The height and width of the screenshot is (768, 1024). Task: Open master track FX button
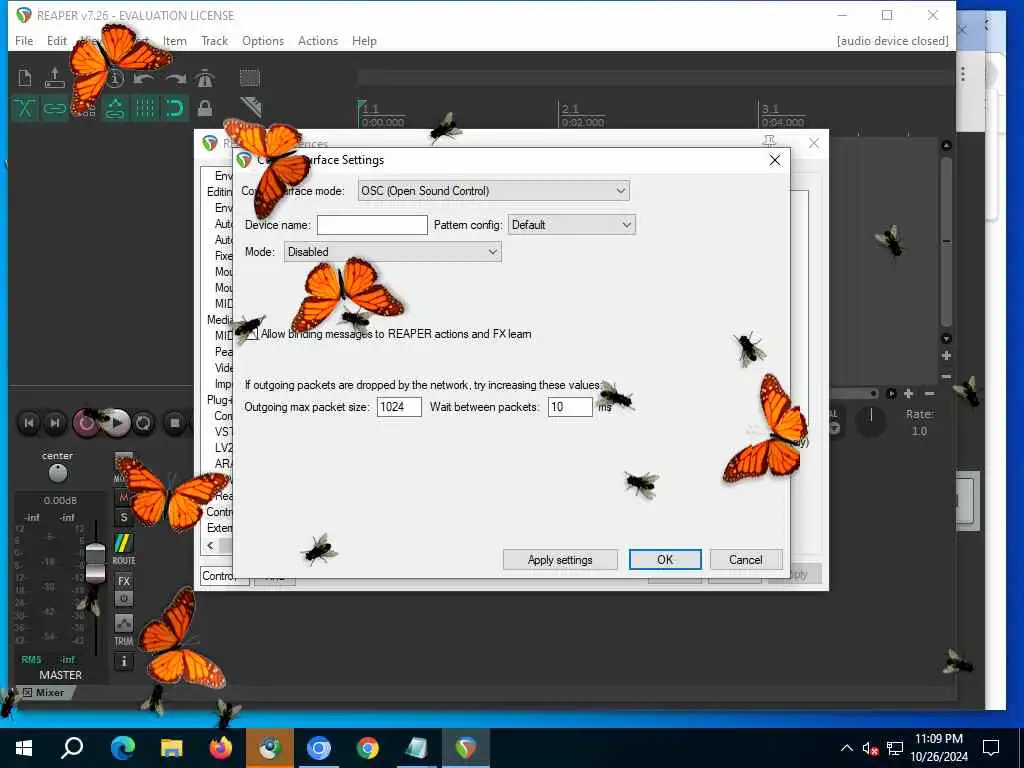coord(123,581)
